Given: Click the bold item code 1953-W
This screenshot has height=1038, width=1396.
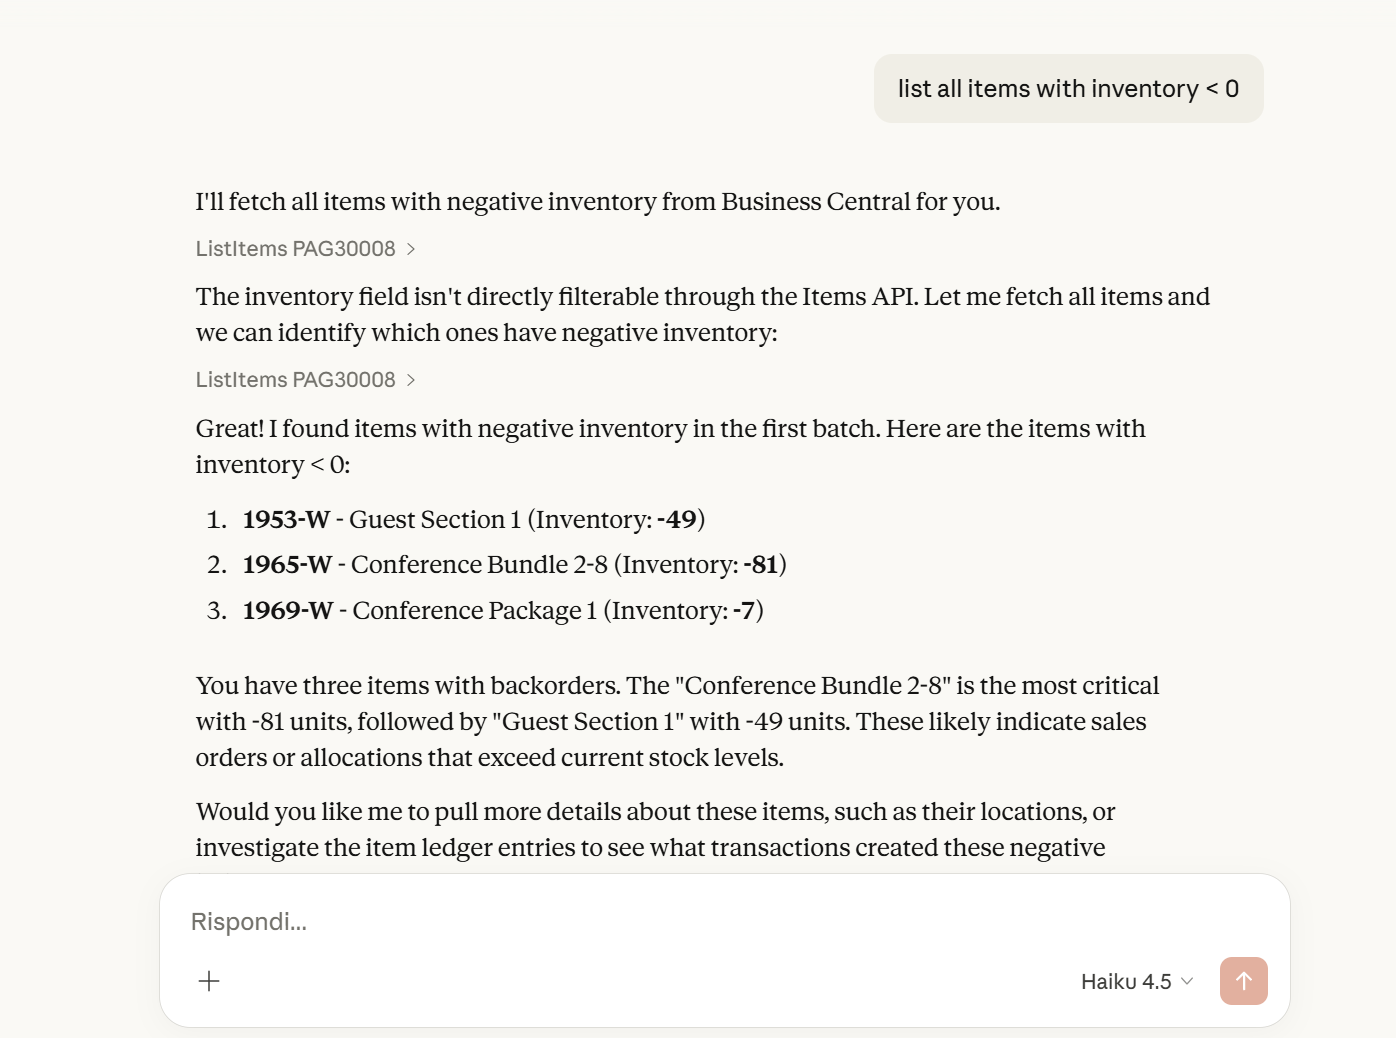Looking at the screenshot, I should pos(286,520).
